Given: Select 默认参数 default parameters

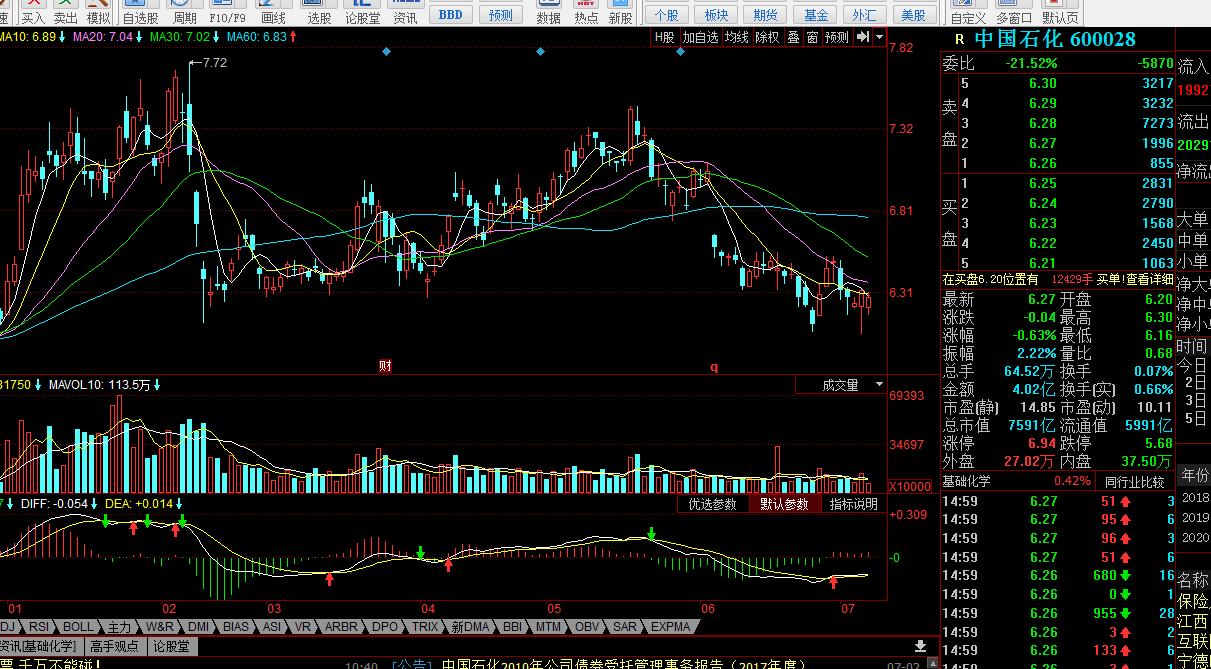Looking at the screenshot, I should [784, 504].
